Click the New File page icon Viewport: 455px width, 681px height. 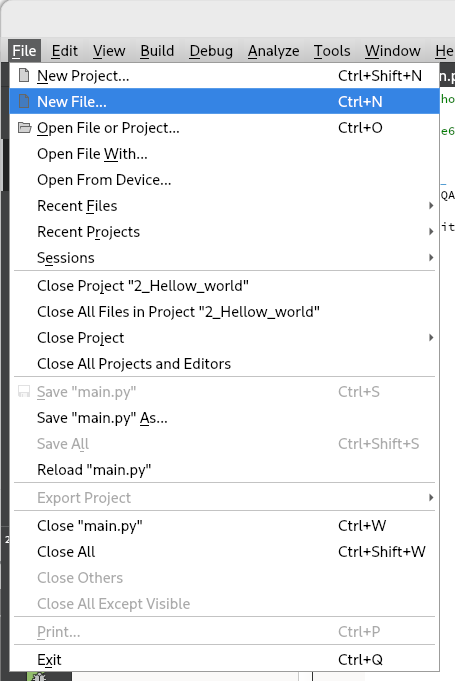[24, 102]
